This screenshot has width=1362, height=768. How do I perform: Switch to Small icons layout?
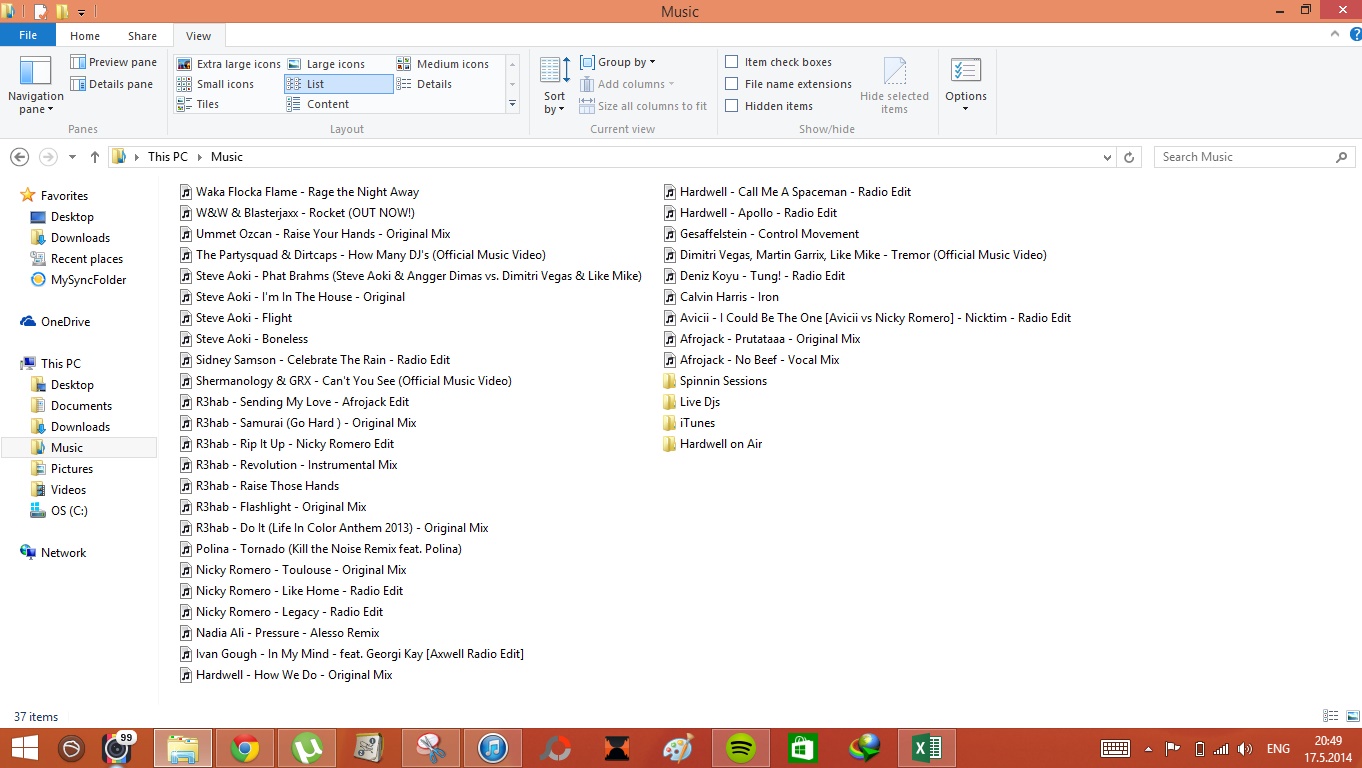(215, 84)
